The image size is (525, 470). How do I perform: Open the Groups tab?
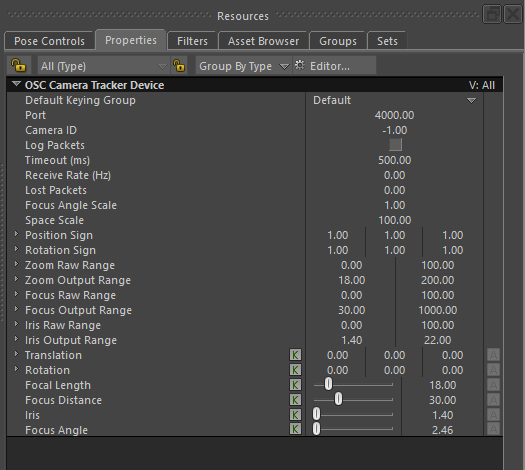pos(338,41)
